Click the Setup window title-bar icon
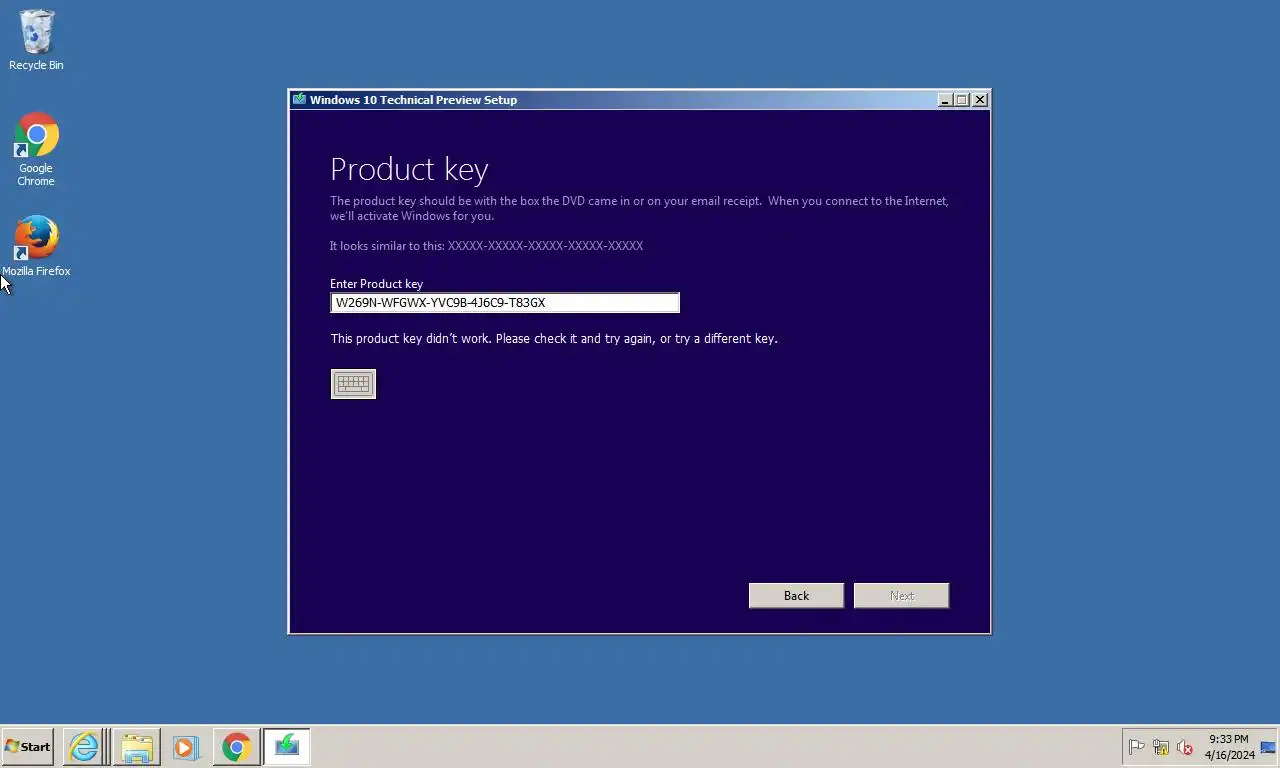This screenshot has height=768, width=1280. (299, 99)
